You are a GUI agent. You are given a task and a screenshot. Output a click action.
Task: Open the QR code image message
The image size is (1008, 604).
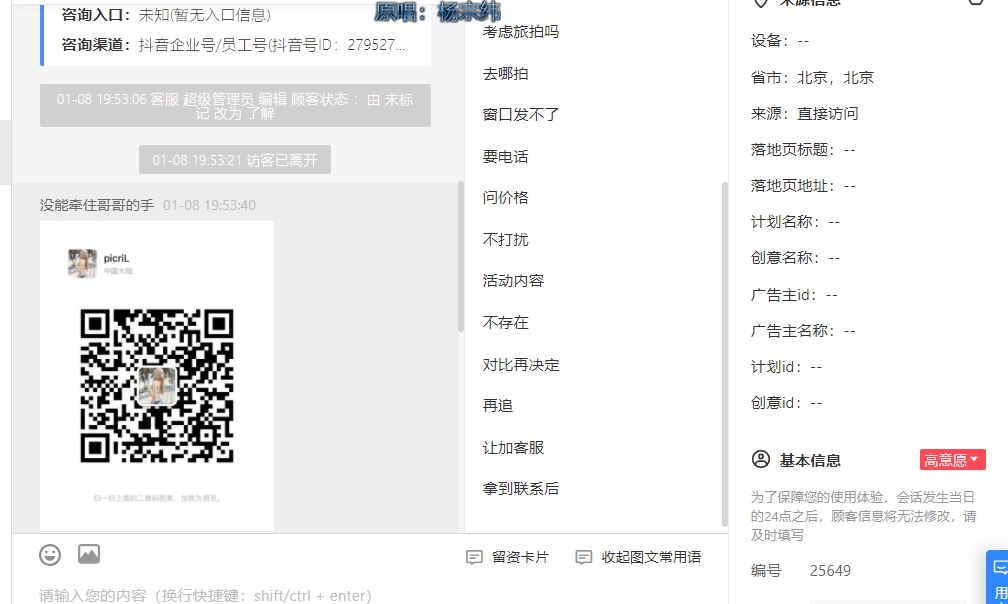[x=157, y=376]
